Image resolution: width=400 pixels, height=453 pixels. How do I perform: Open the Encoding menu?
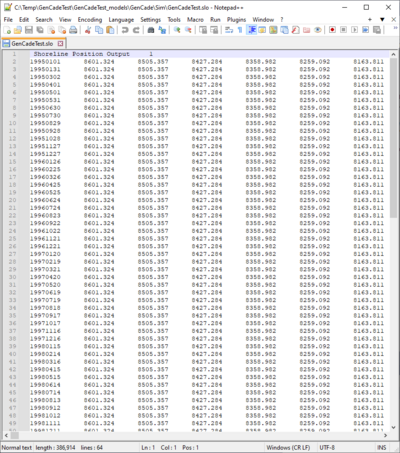coord(90,20)
